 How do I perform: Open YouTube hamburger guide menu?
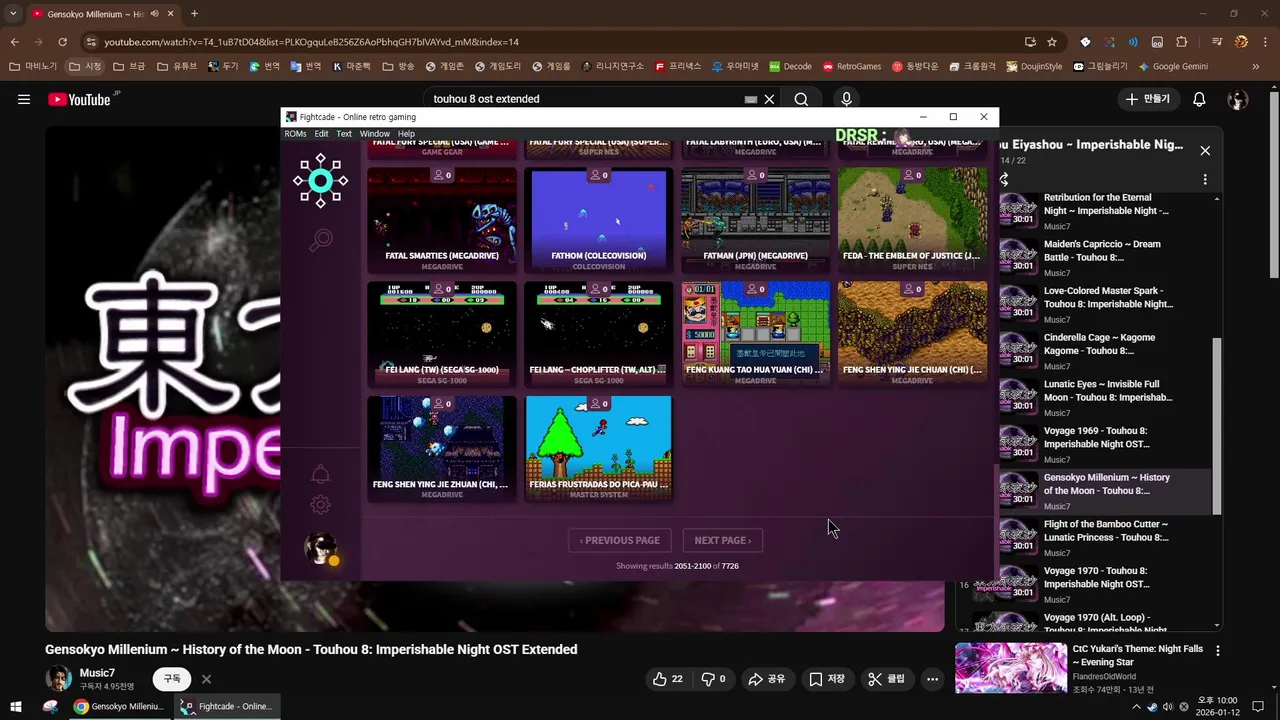[x=24, y=99]
